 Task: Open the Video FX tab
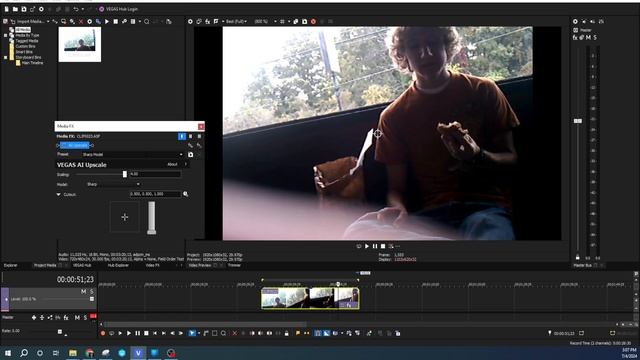point(153,265)
